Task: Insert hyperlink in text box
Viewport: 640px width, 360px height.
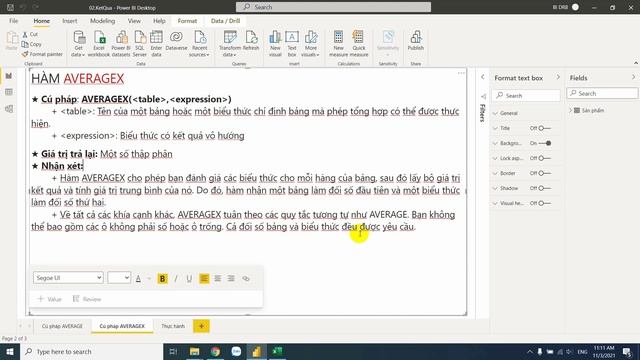Action: click(246, 278)
